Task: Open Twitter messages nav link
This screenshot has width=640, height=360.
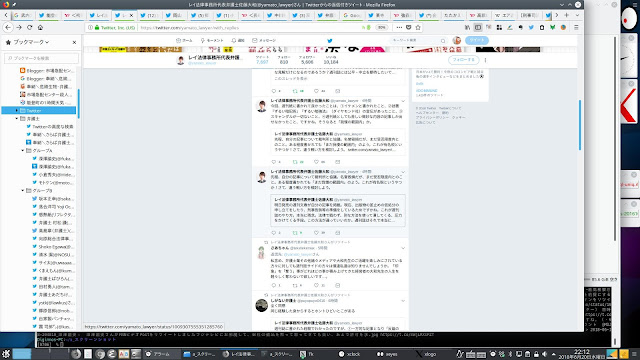Action: pyautogui.click(x=264, y=40)
